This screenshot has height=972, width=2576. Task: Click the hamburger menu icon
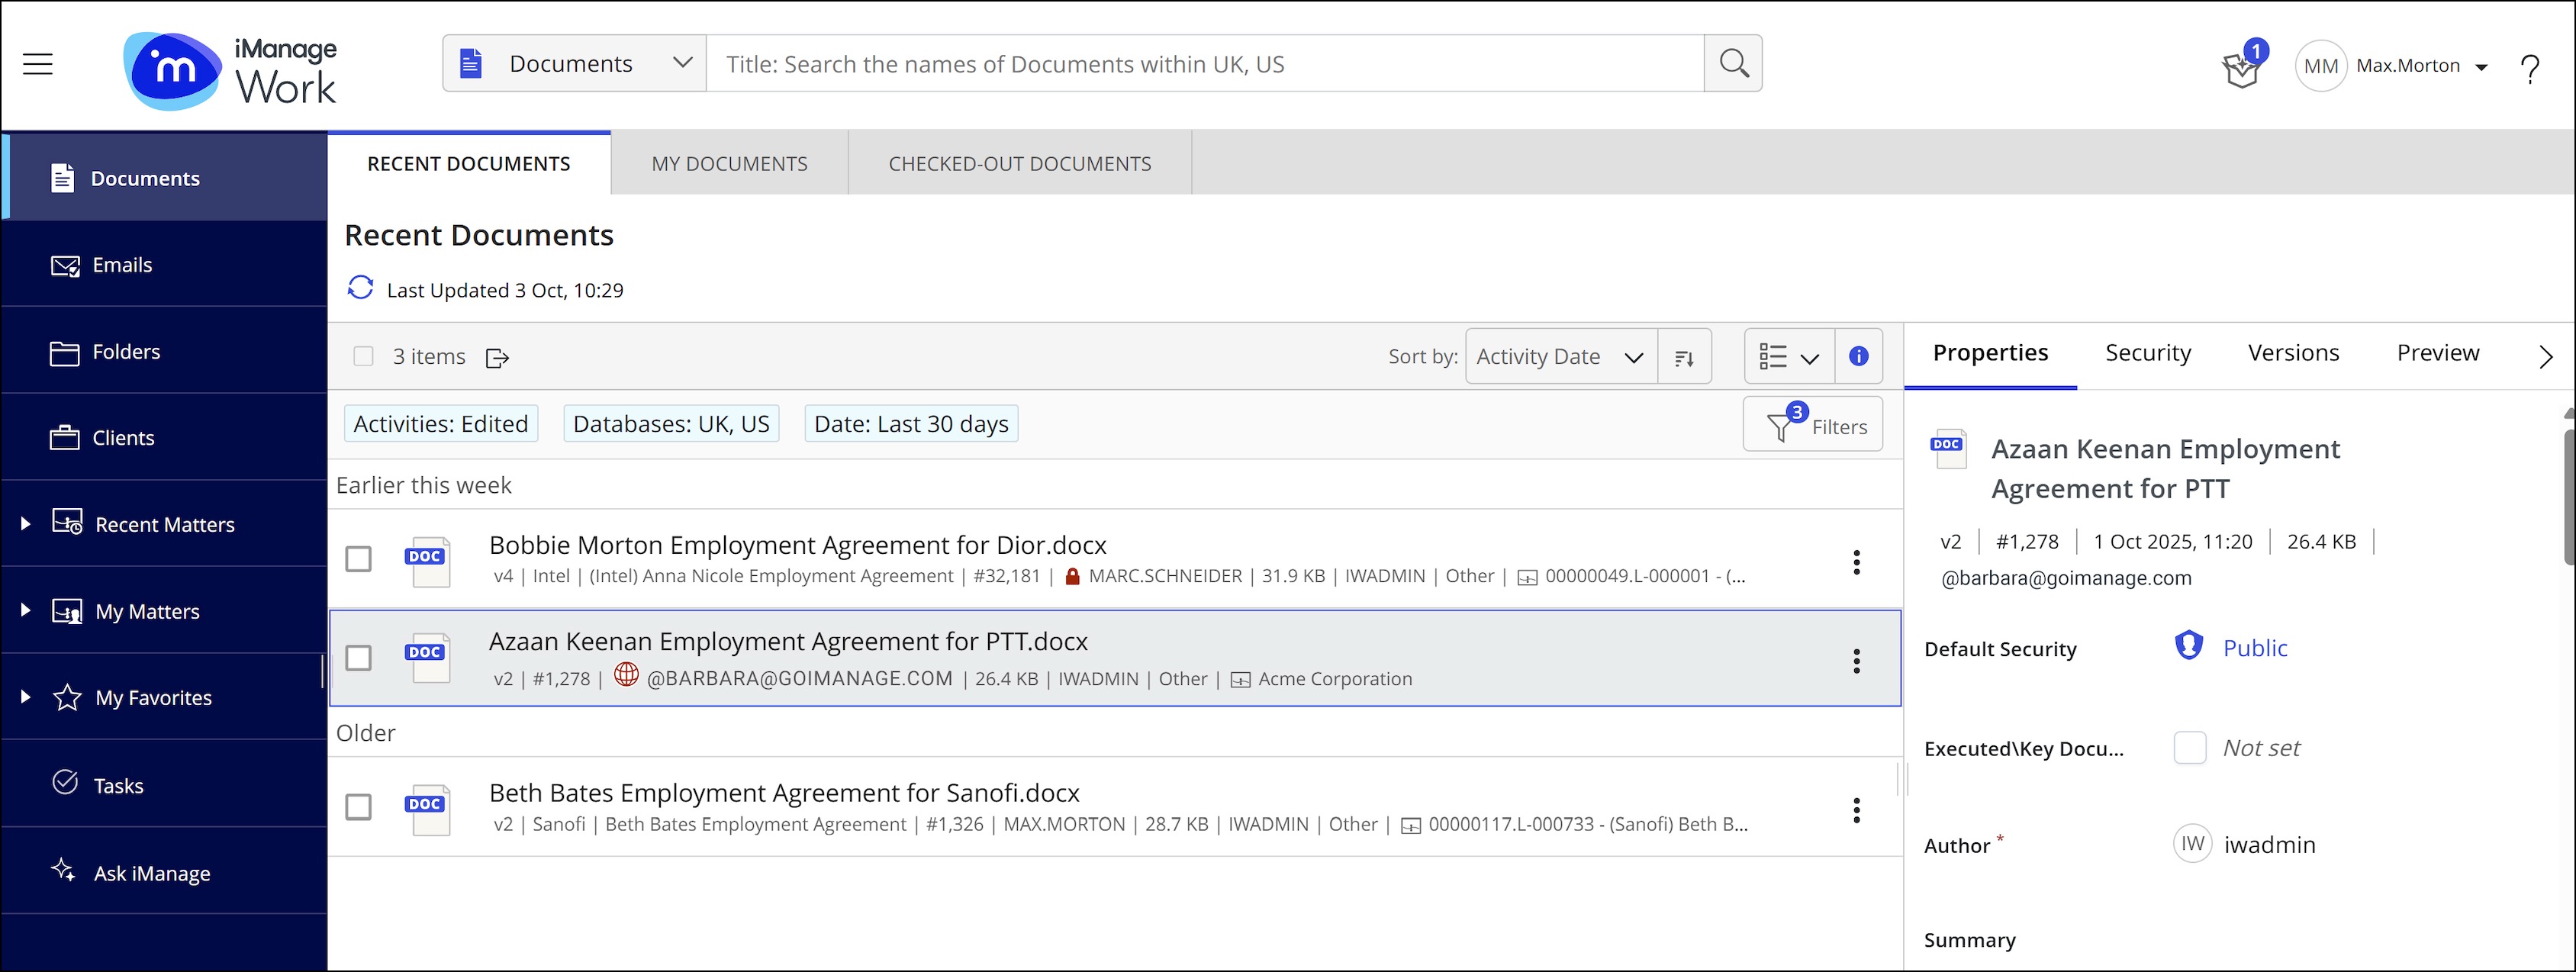(x=38, y=64)
